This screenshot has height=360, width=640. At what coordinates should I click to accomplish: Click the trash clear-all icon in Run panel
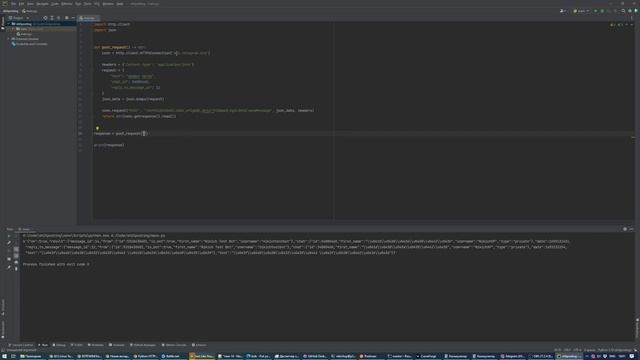point(16,269)
